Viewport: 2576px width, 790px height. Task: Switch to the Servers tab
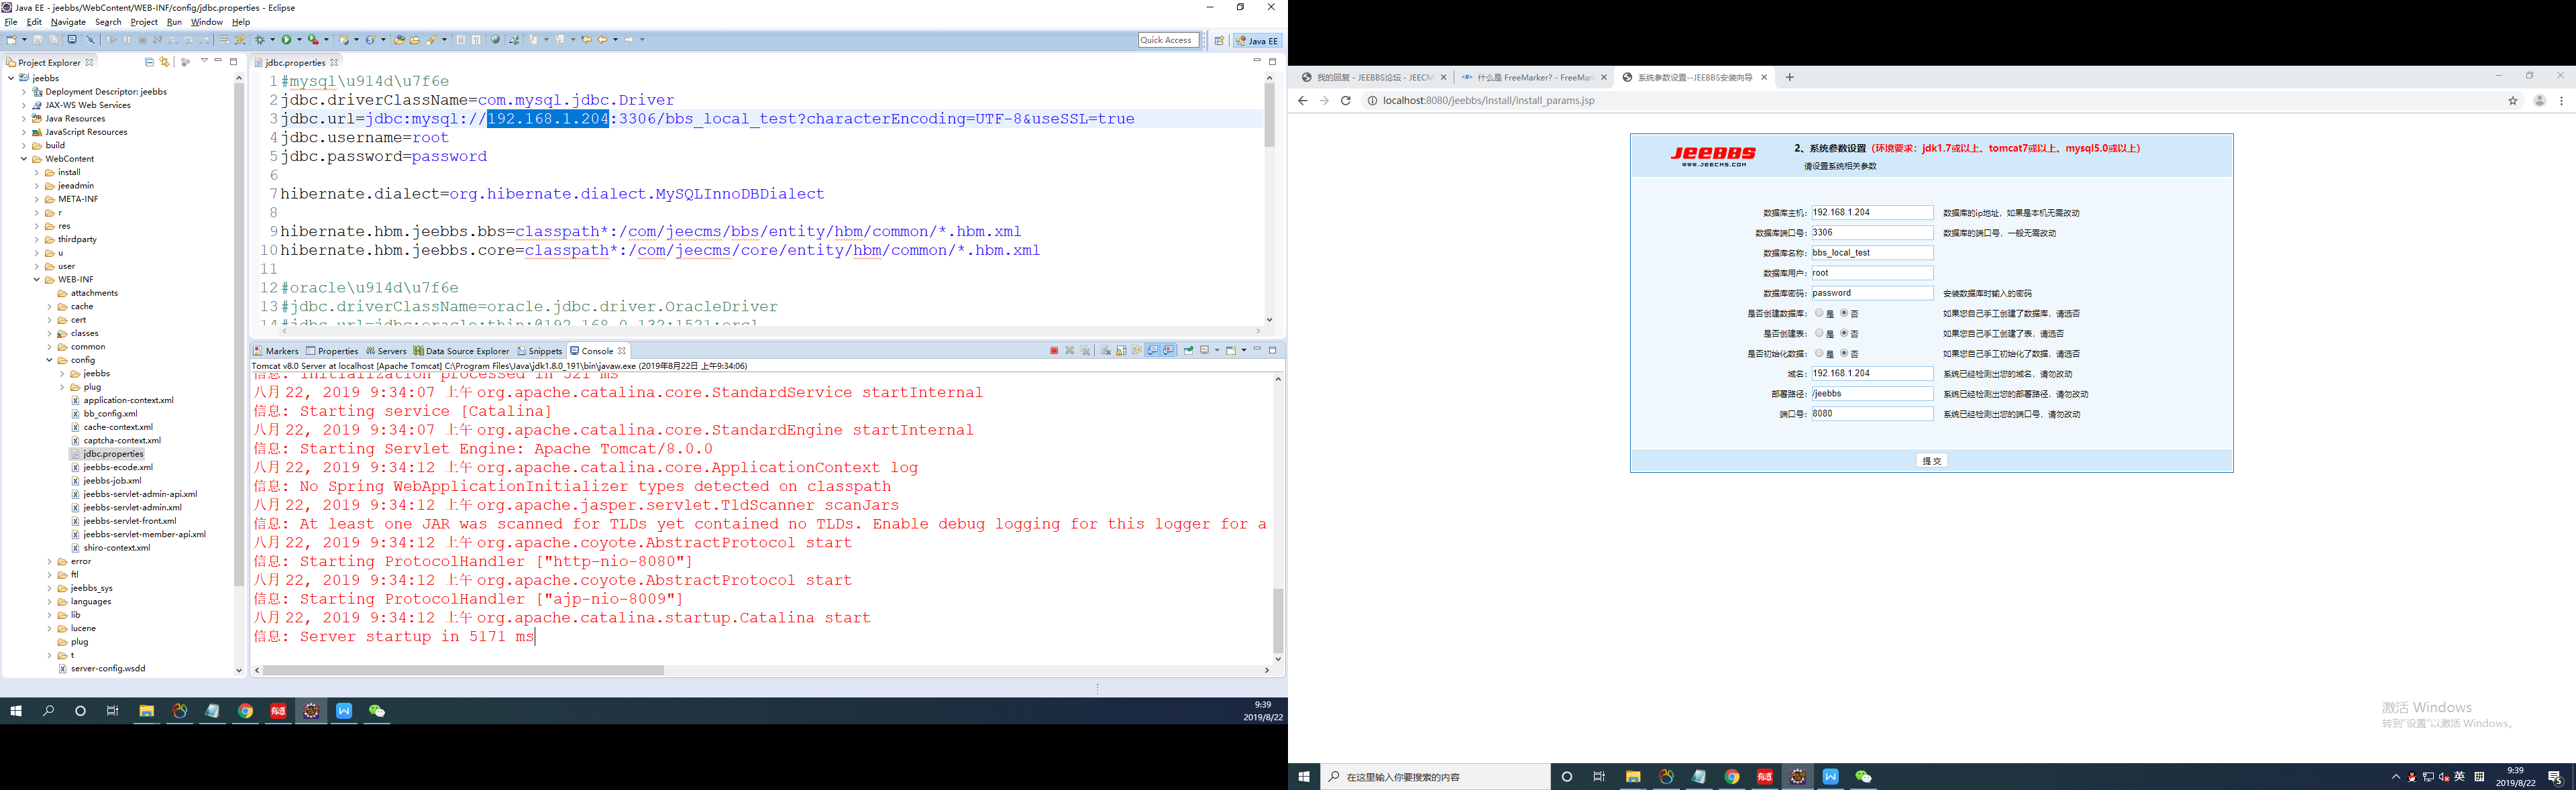tap(386, 351)
